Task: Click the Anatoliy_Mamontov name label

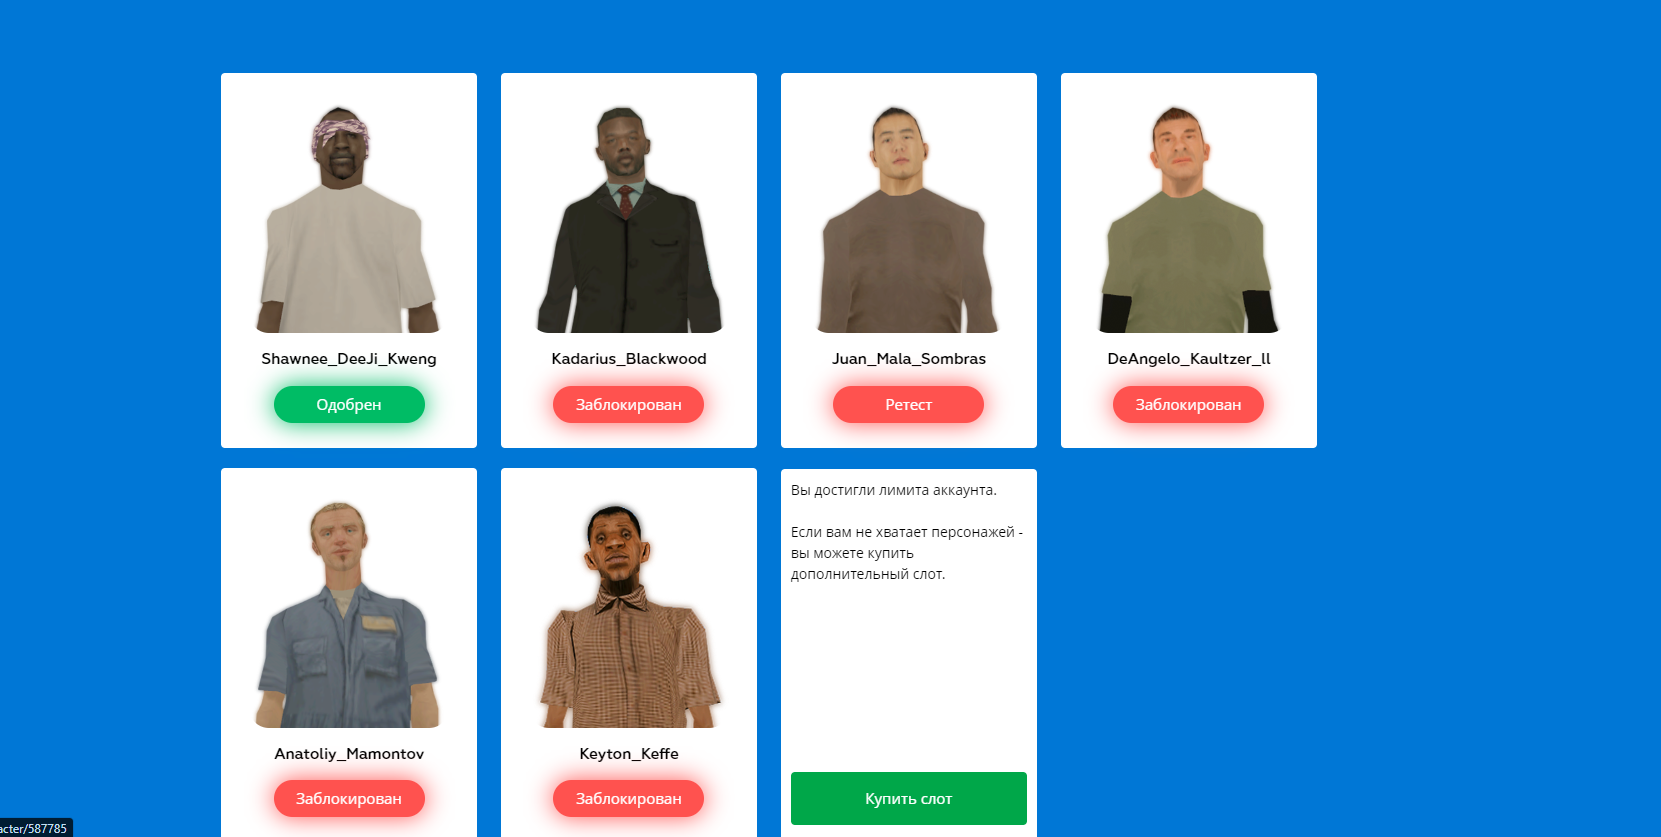Action: pos(349,754)
